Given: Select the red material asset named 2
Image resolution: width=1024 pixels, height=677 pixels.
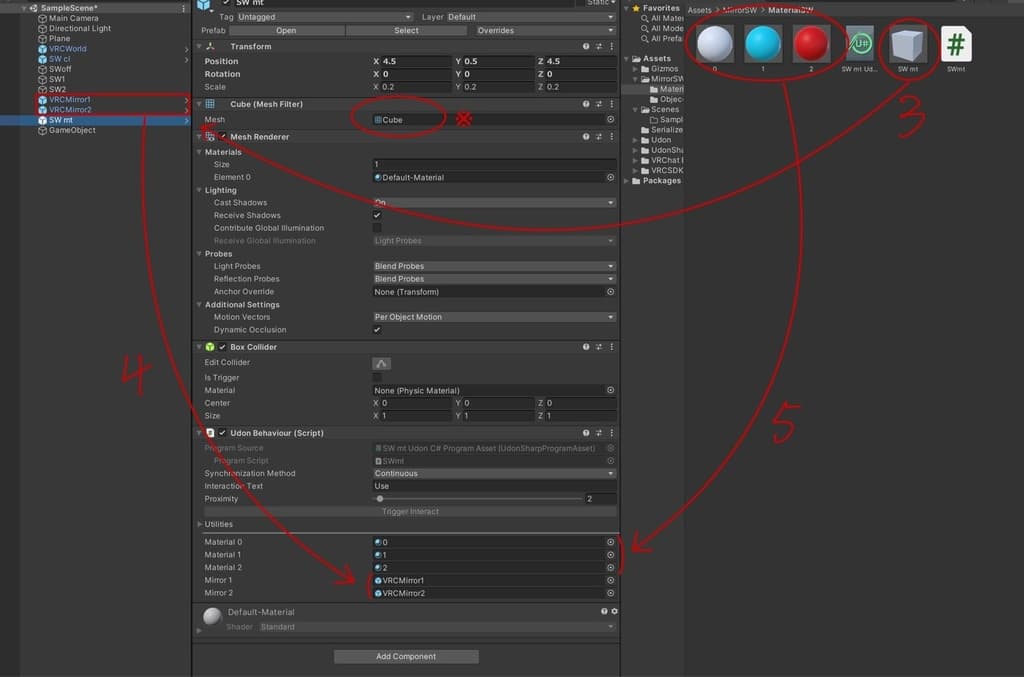Looking at the screenshot, I should point(811,44).
